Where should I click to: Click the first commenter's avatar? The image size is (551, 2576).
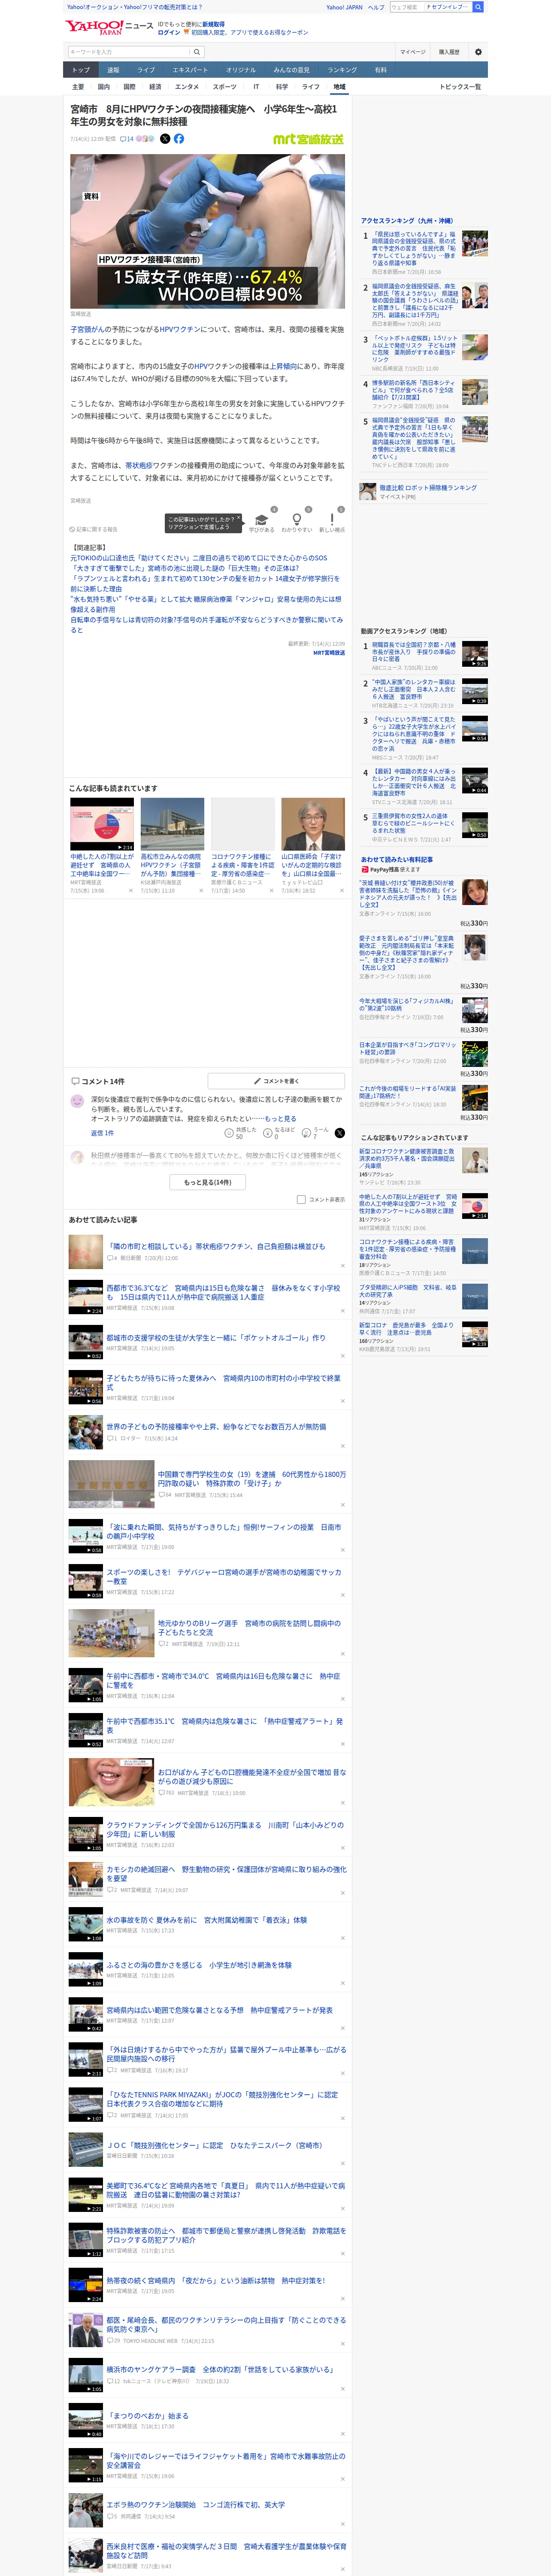coord(77,1101)
